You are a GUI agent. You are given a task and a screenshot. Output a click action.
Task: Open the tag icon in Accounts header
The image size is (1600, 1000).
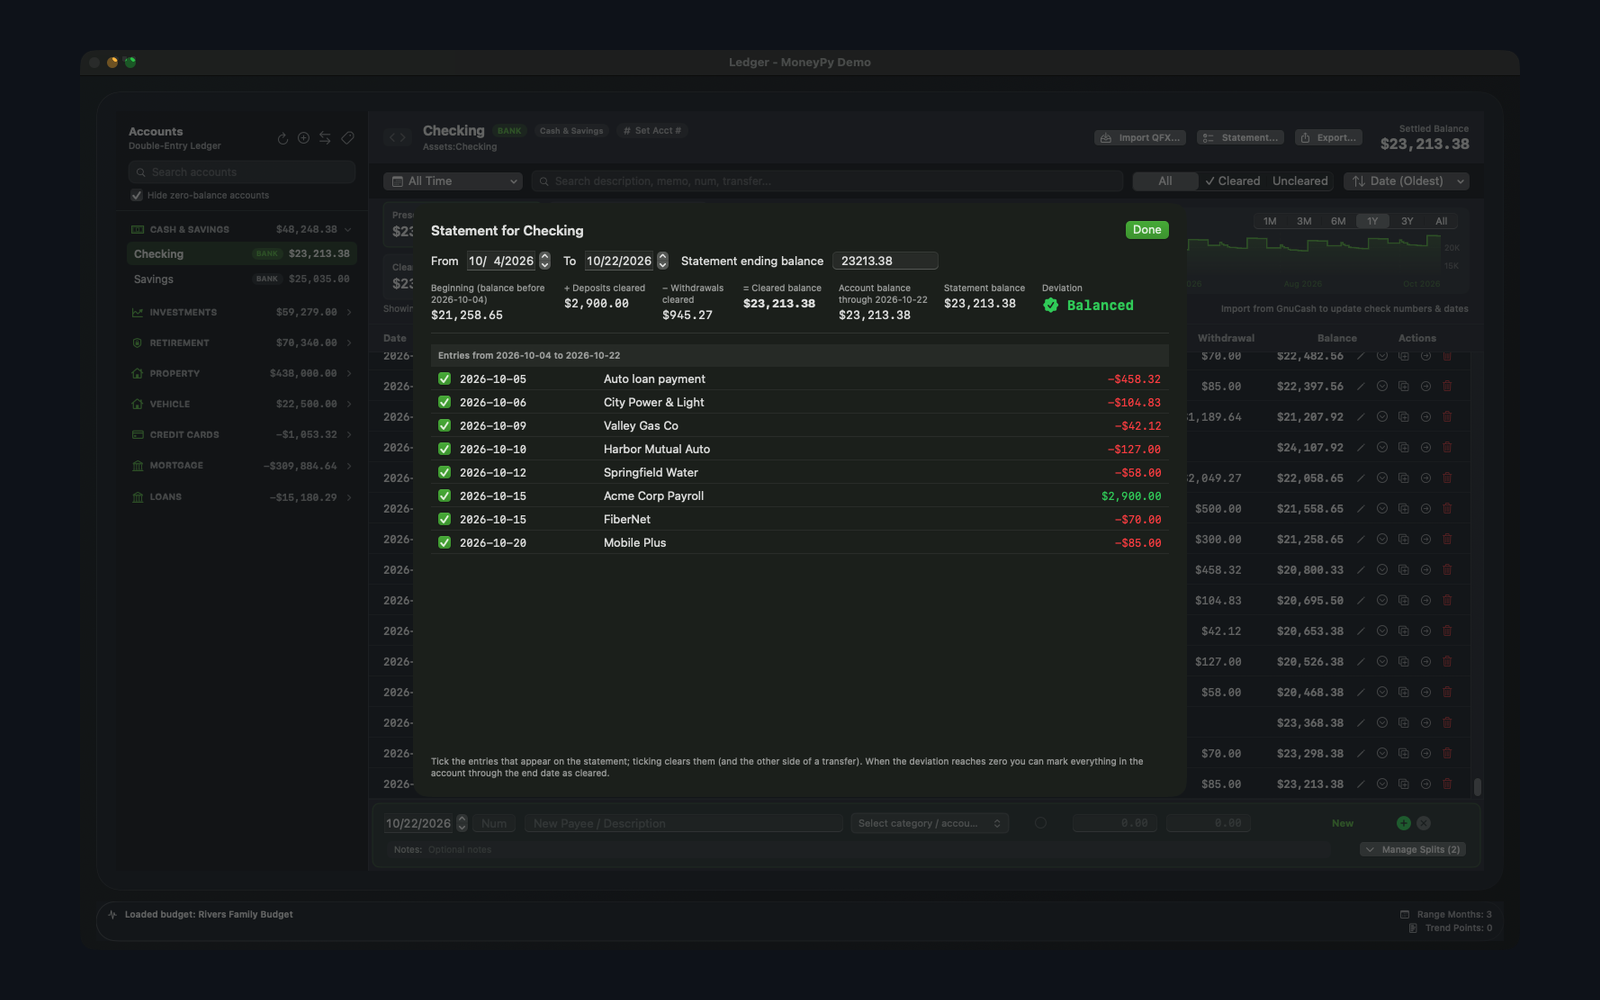pos(348,138)
